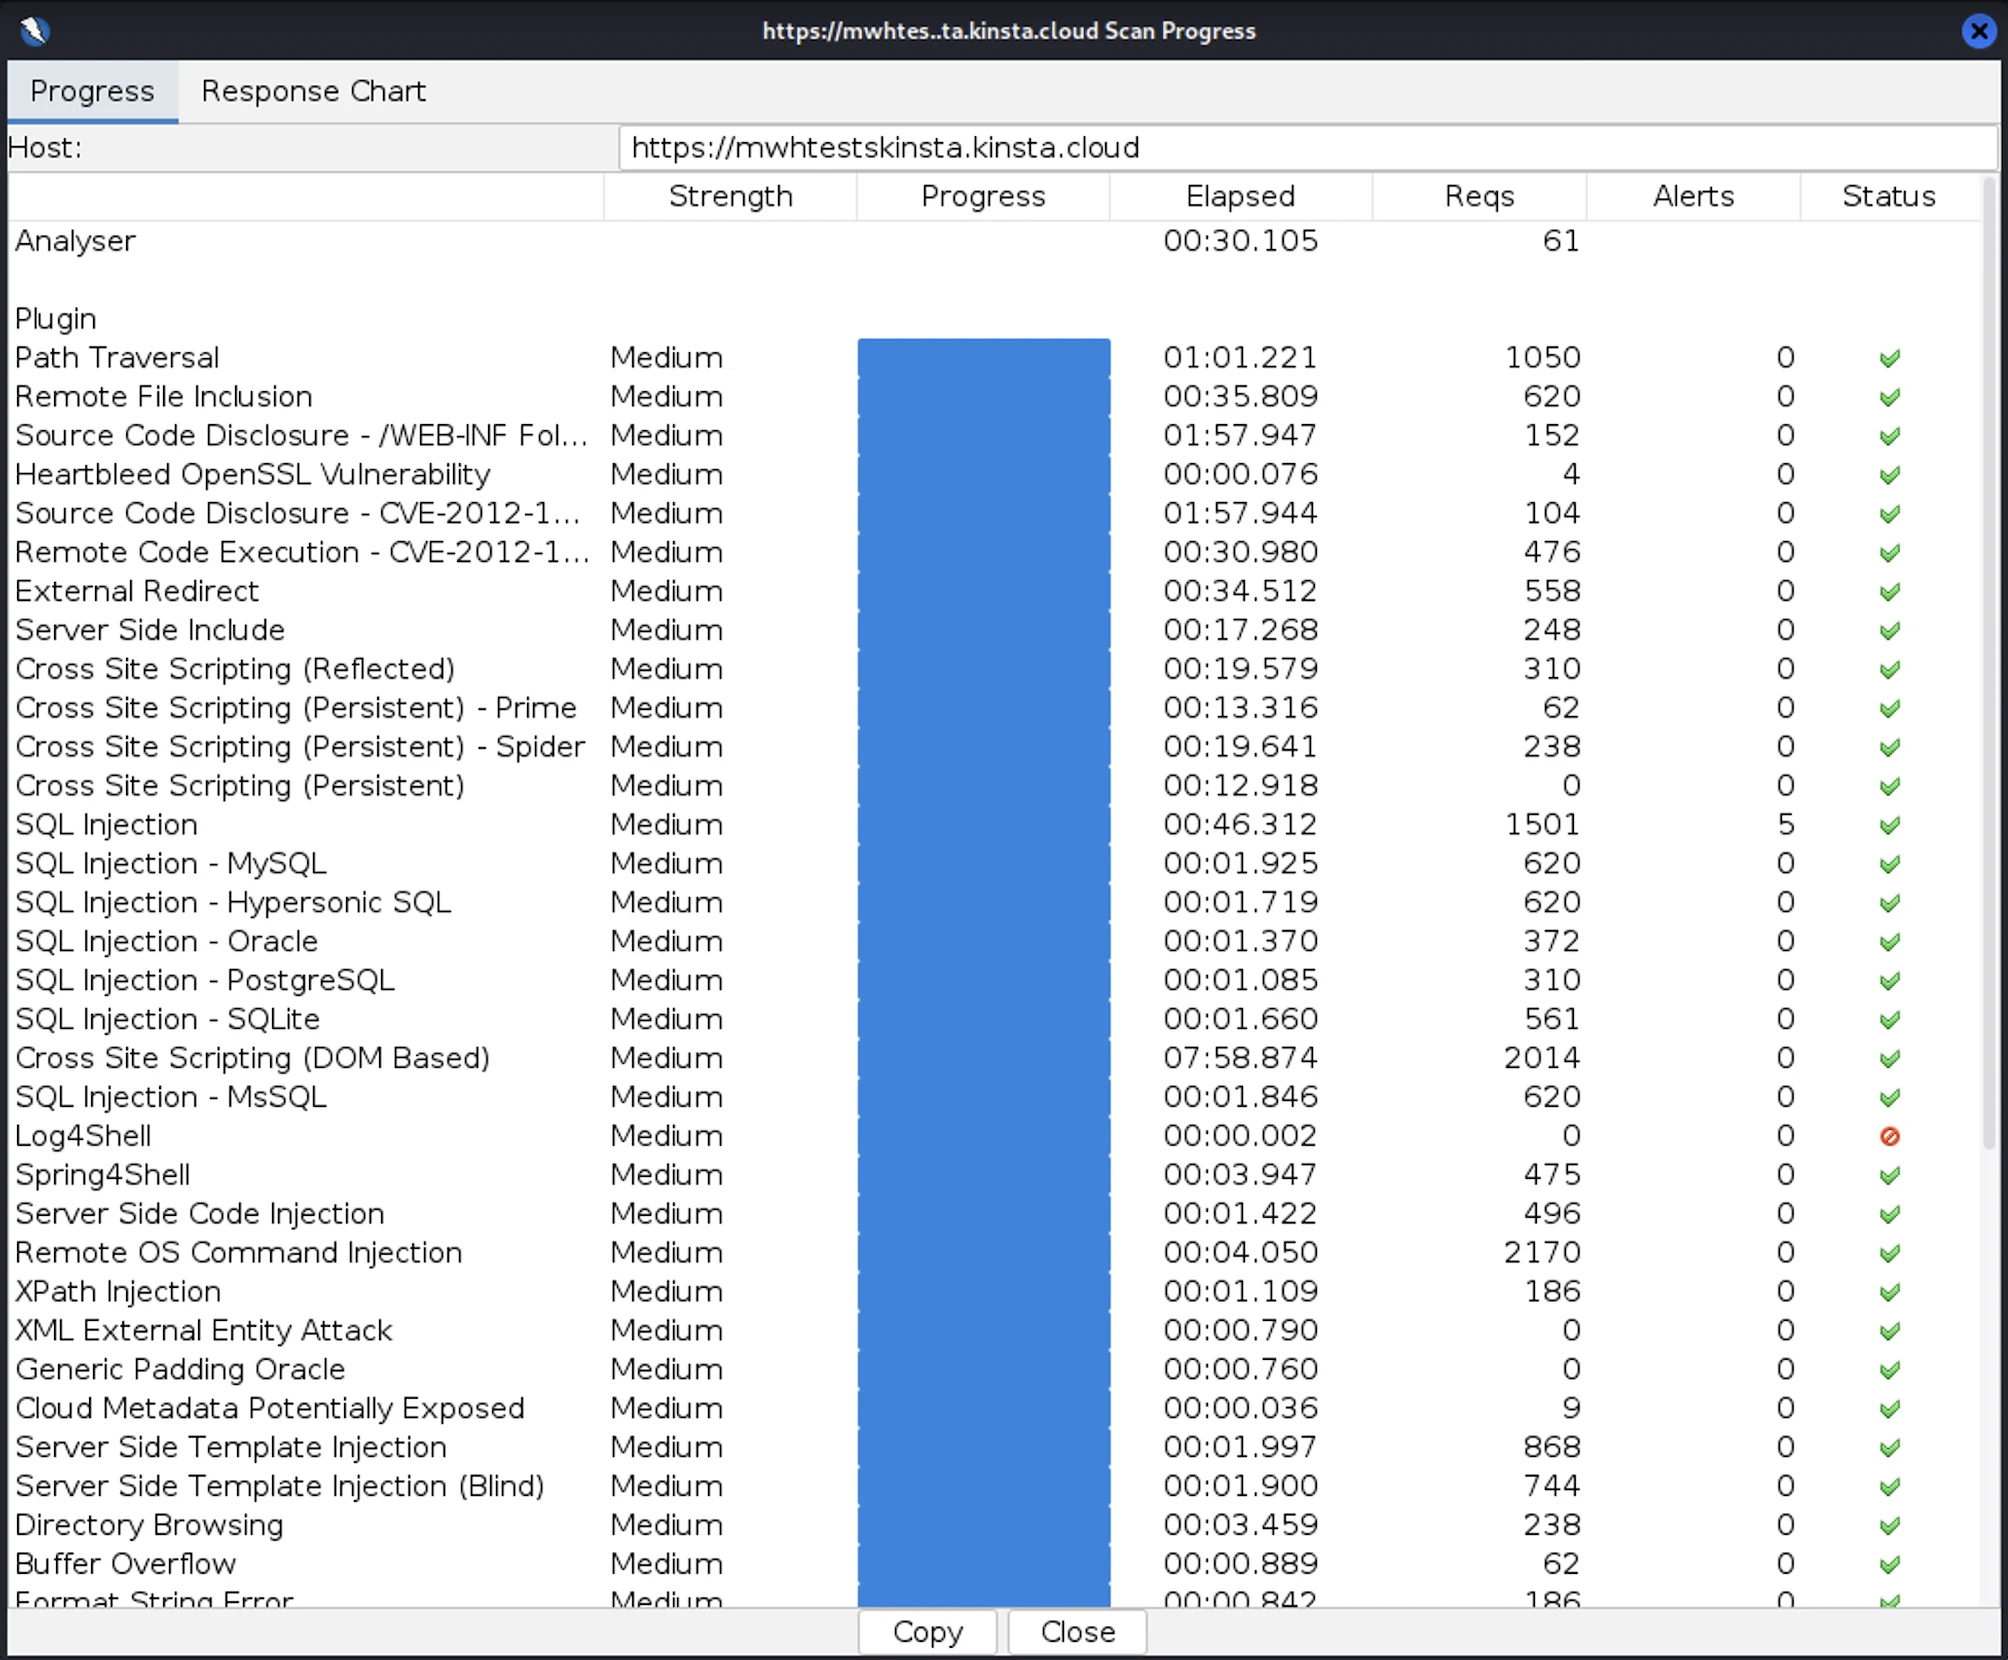Viewport: 2008px width, 1660px height.
Task: Select the Progress tab
Action: (x=92, y=91)
